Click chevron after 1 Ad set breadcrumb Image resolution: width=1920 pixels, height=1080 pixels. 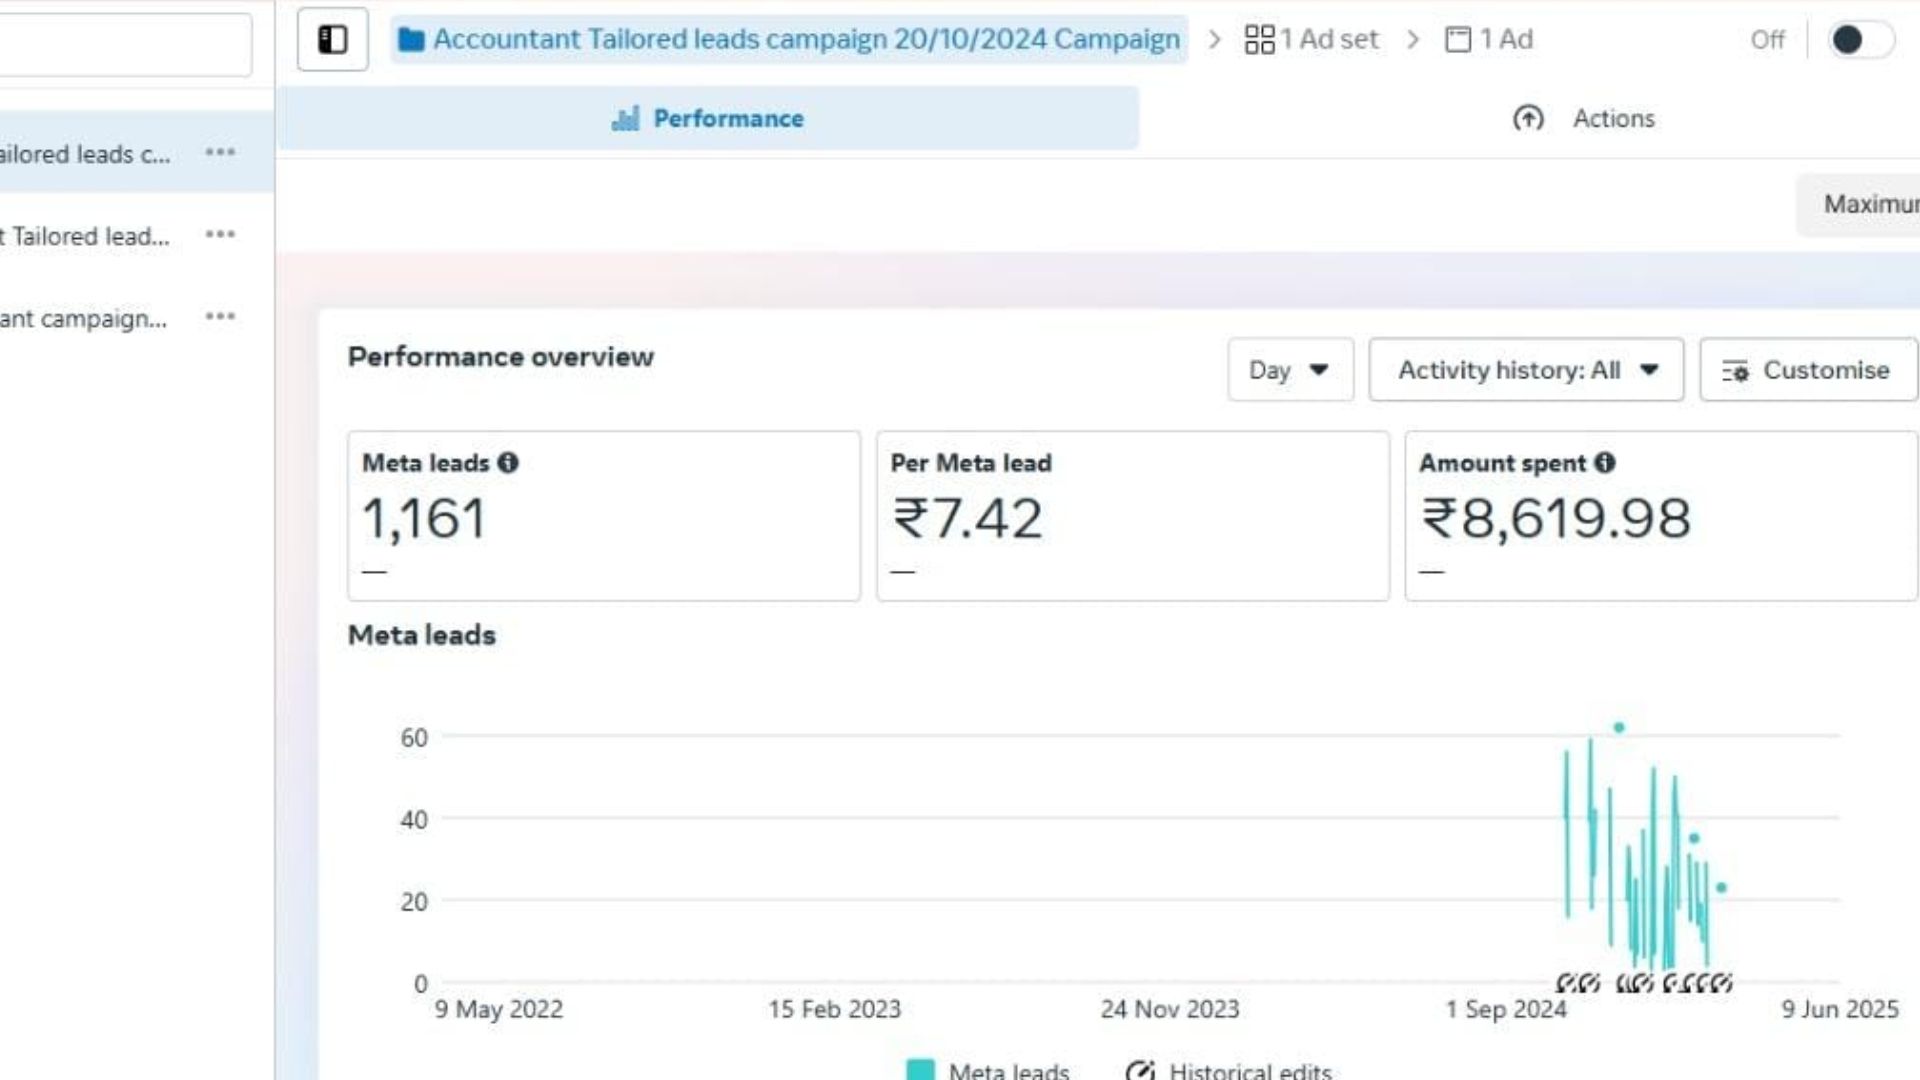pos(1413,39)
